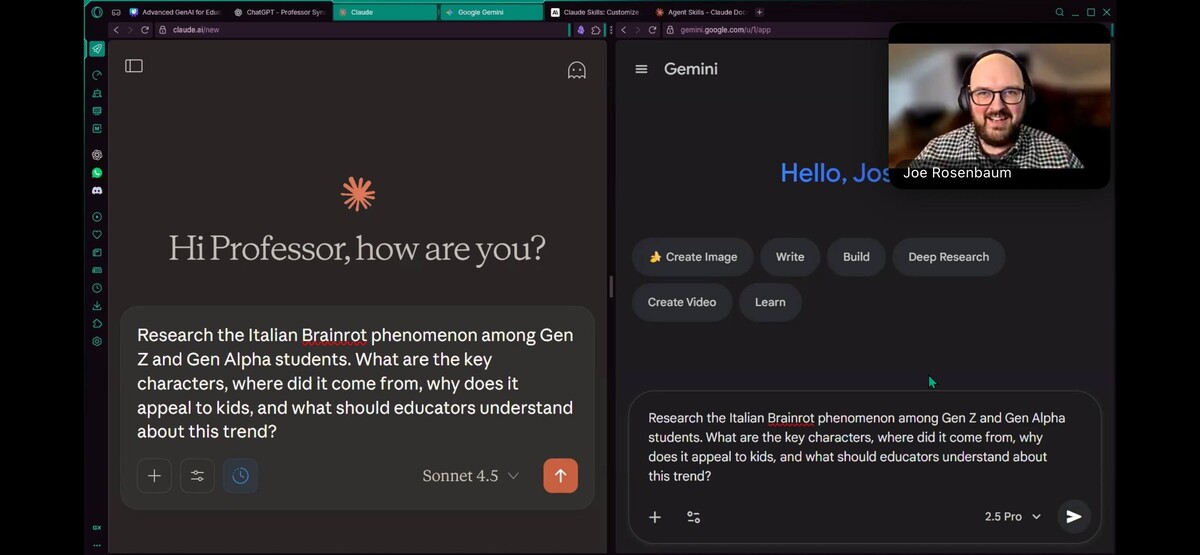The image size is (1200, 555).
Task: Toggle Claude's extended thinking clock button
Action: [240, 476]
